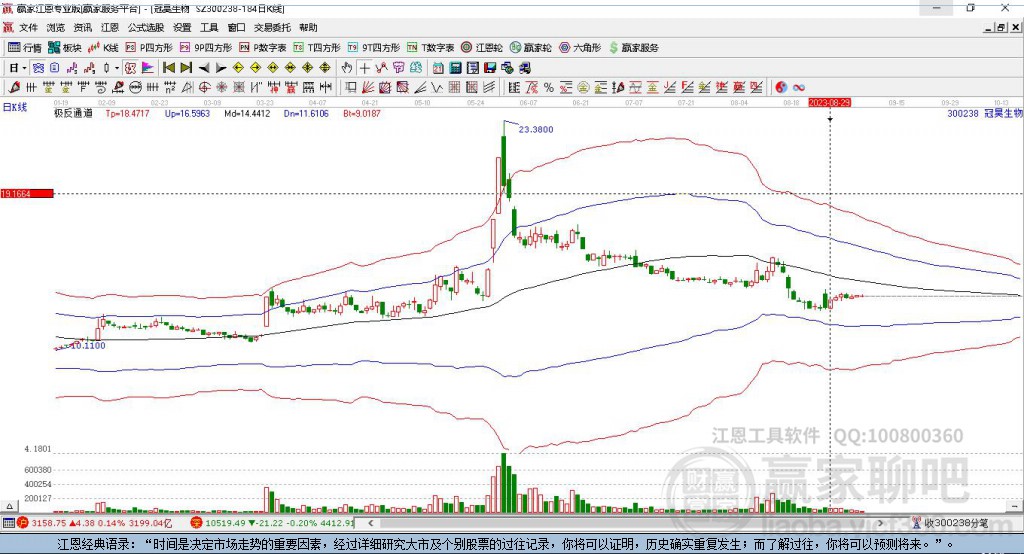Open the 行情 quotes view
This screenshot has width=1024, height=554.
pos(24,48)
